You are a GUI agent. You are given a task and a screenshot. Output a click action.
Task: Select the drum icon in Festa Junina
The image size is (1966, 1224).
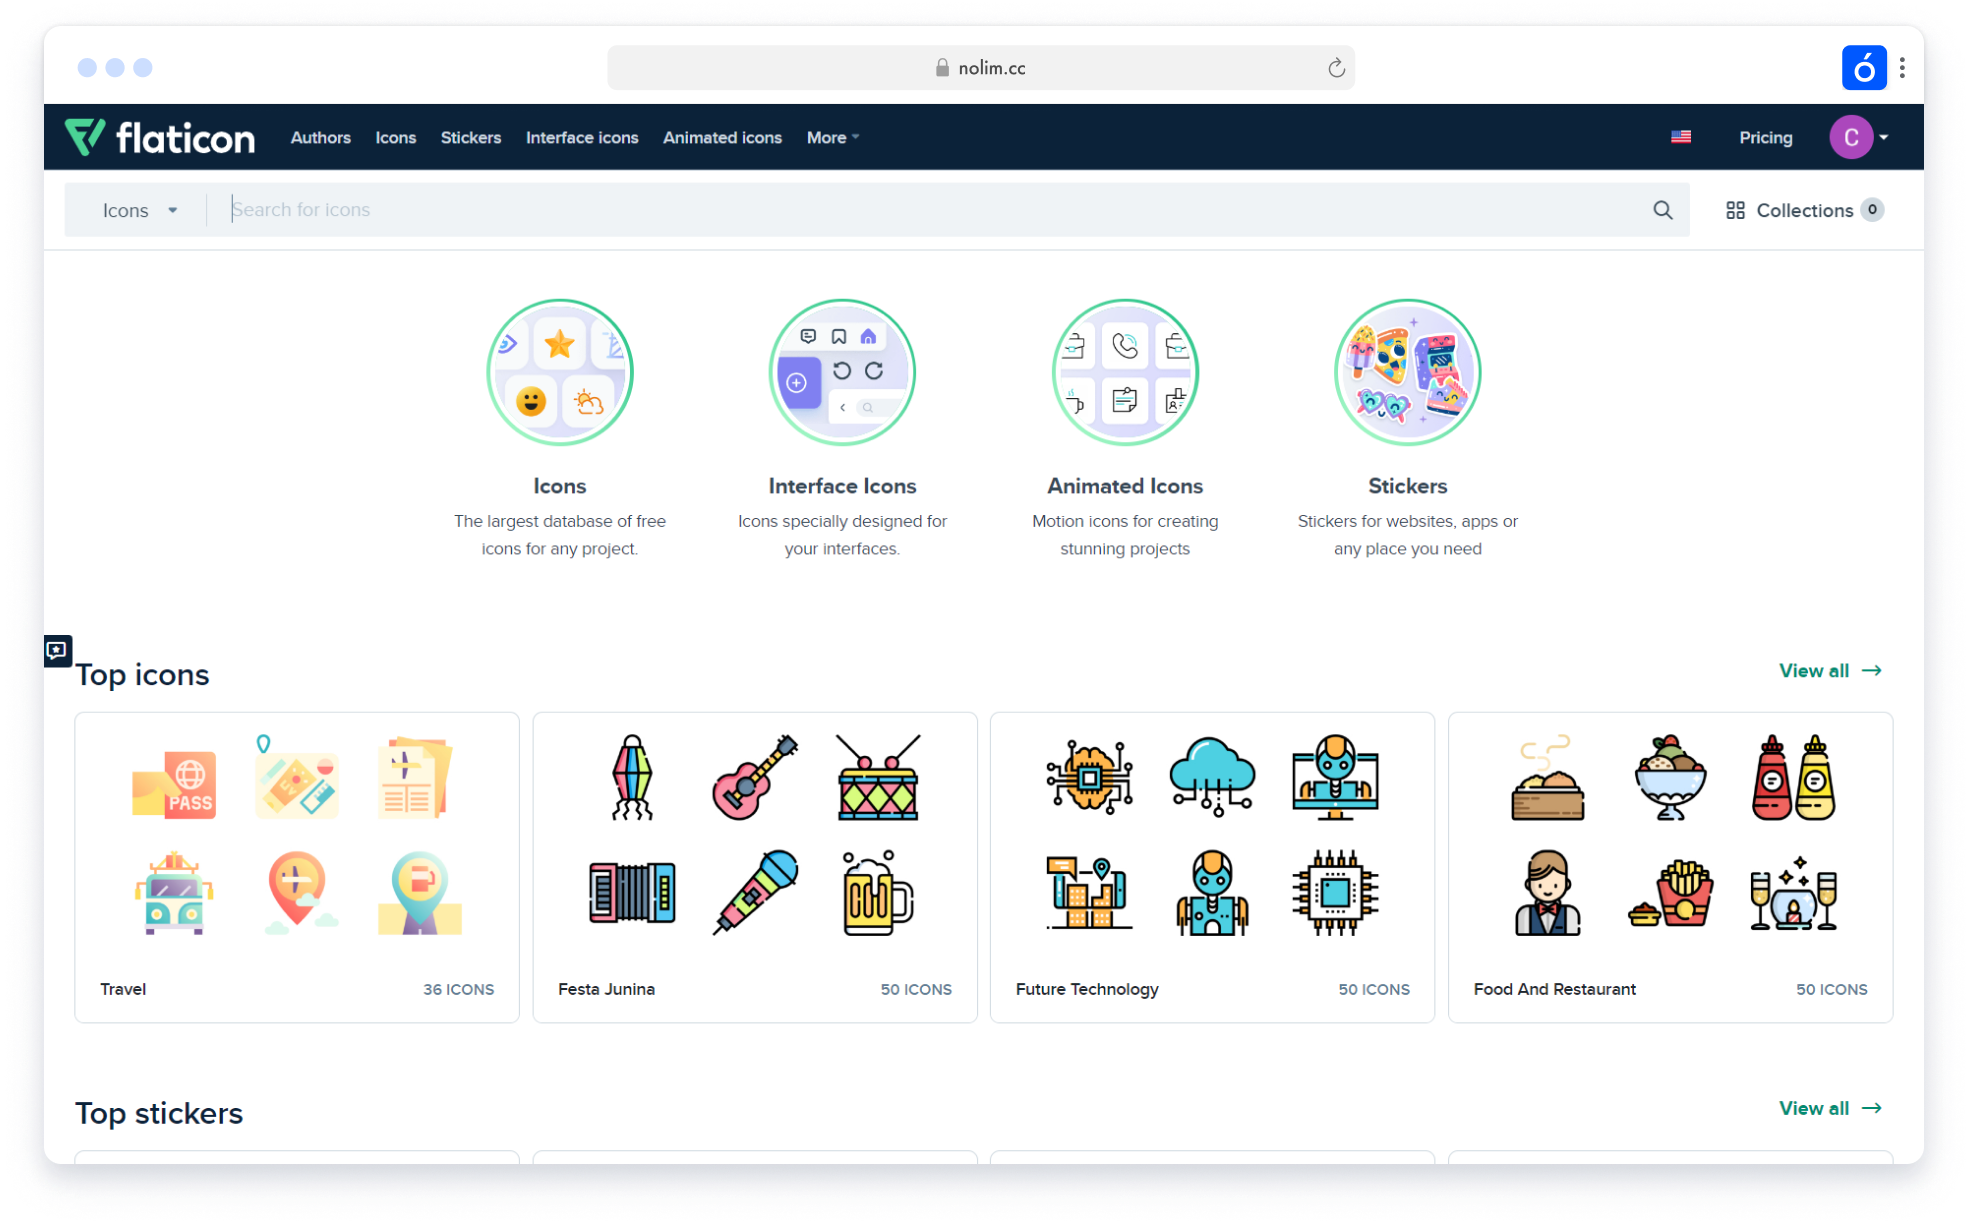click(878, 777)
